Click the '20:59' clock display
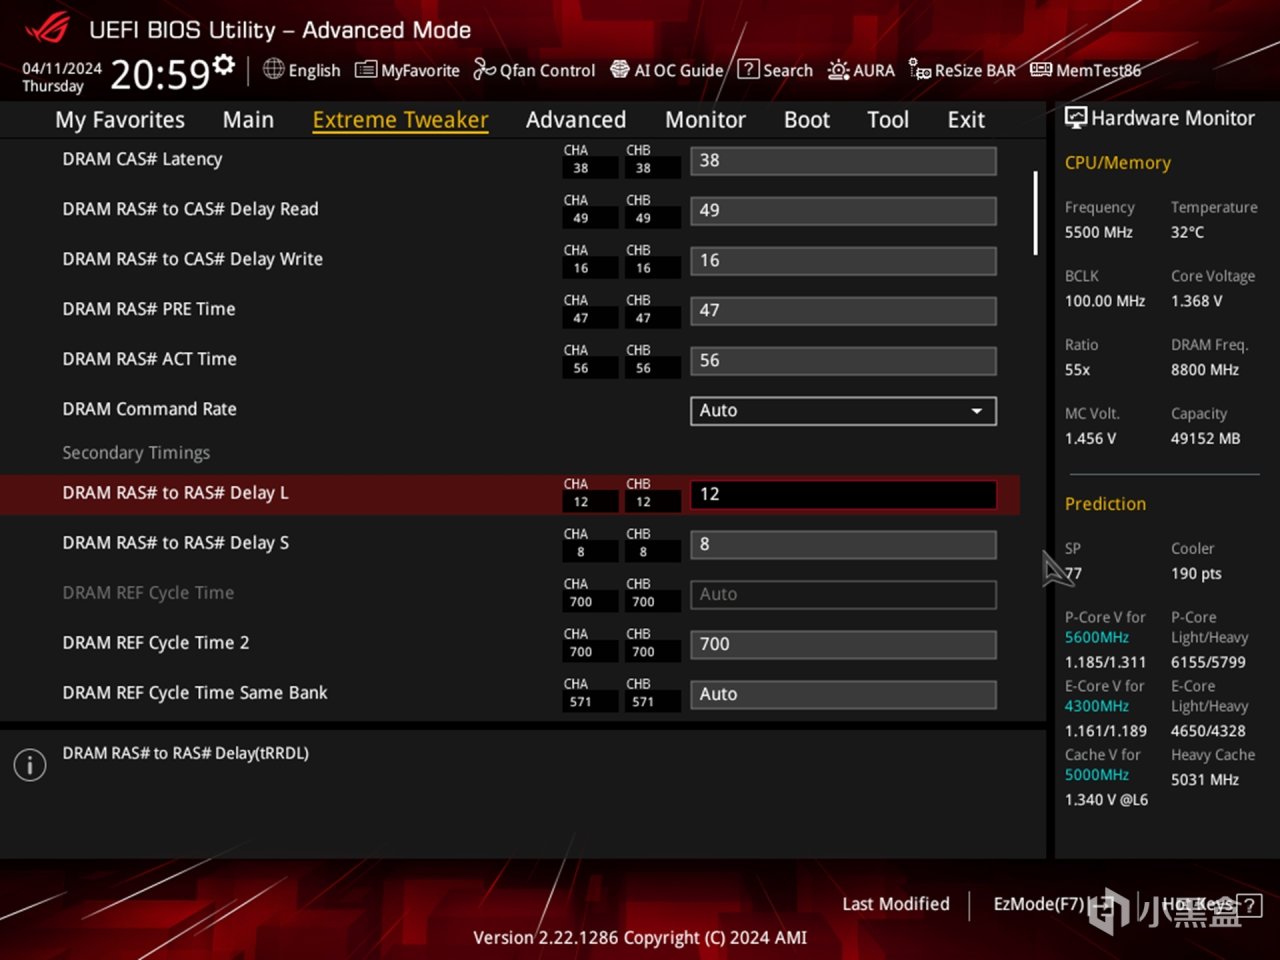This screenshot has height=960, width=1280. (x=160, y=74)
